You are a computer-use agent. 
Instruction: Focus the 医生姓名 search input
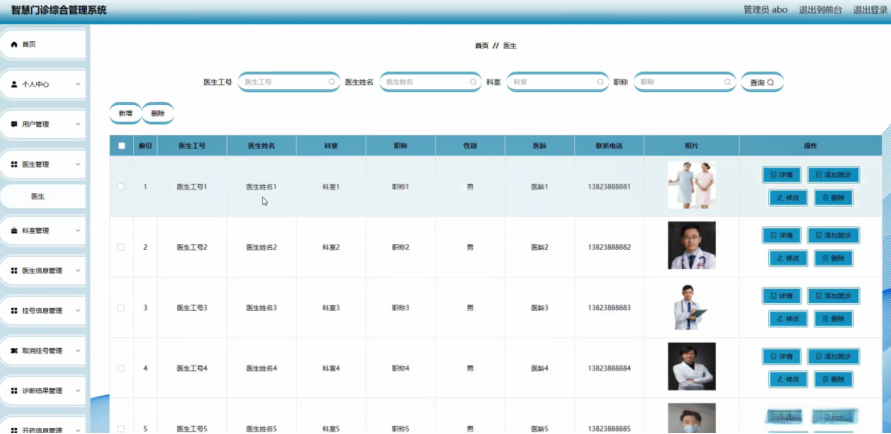click(x=430, y=82)
